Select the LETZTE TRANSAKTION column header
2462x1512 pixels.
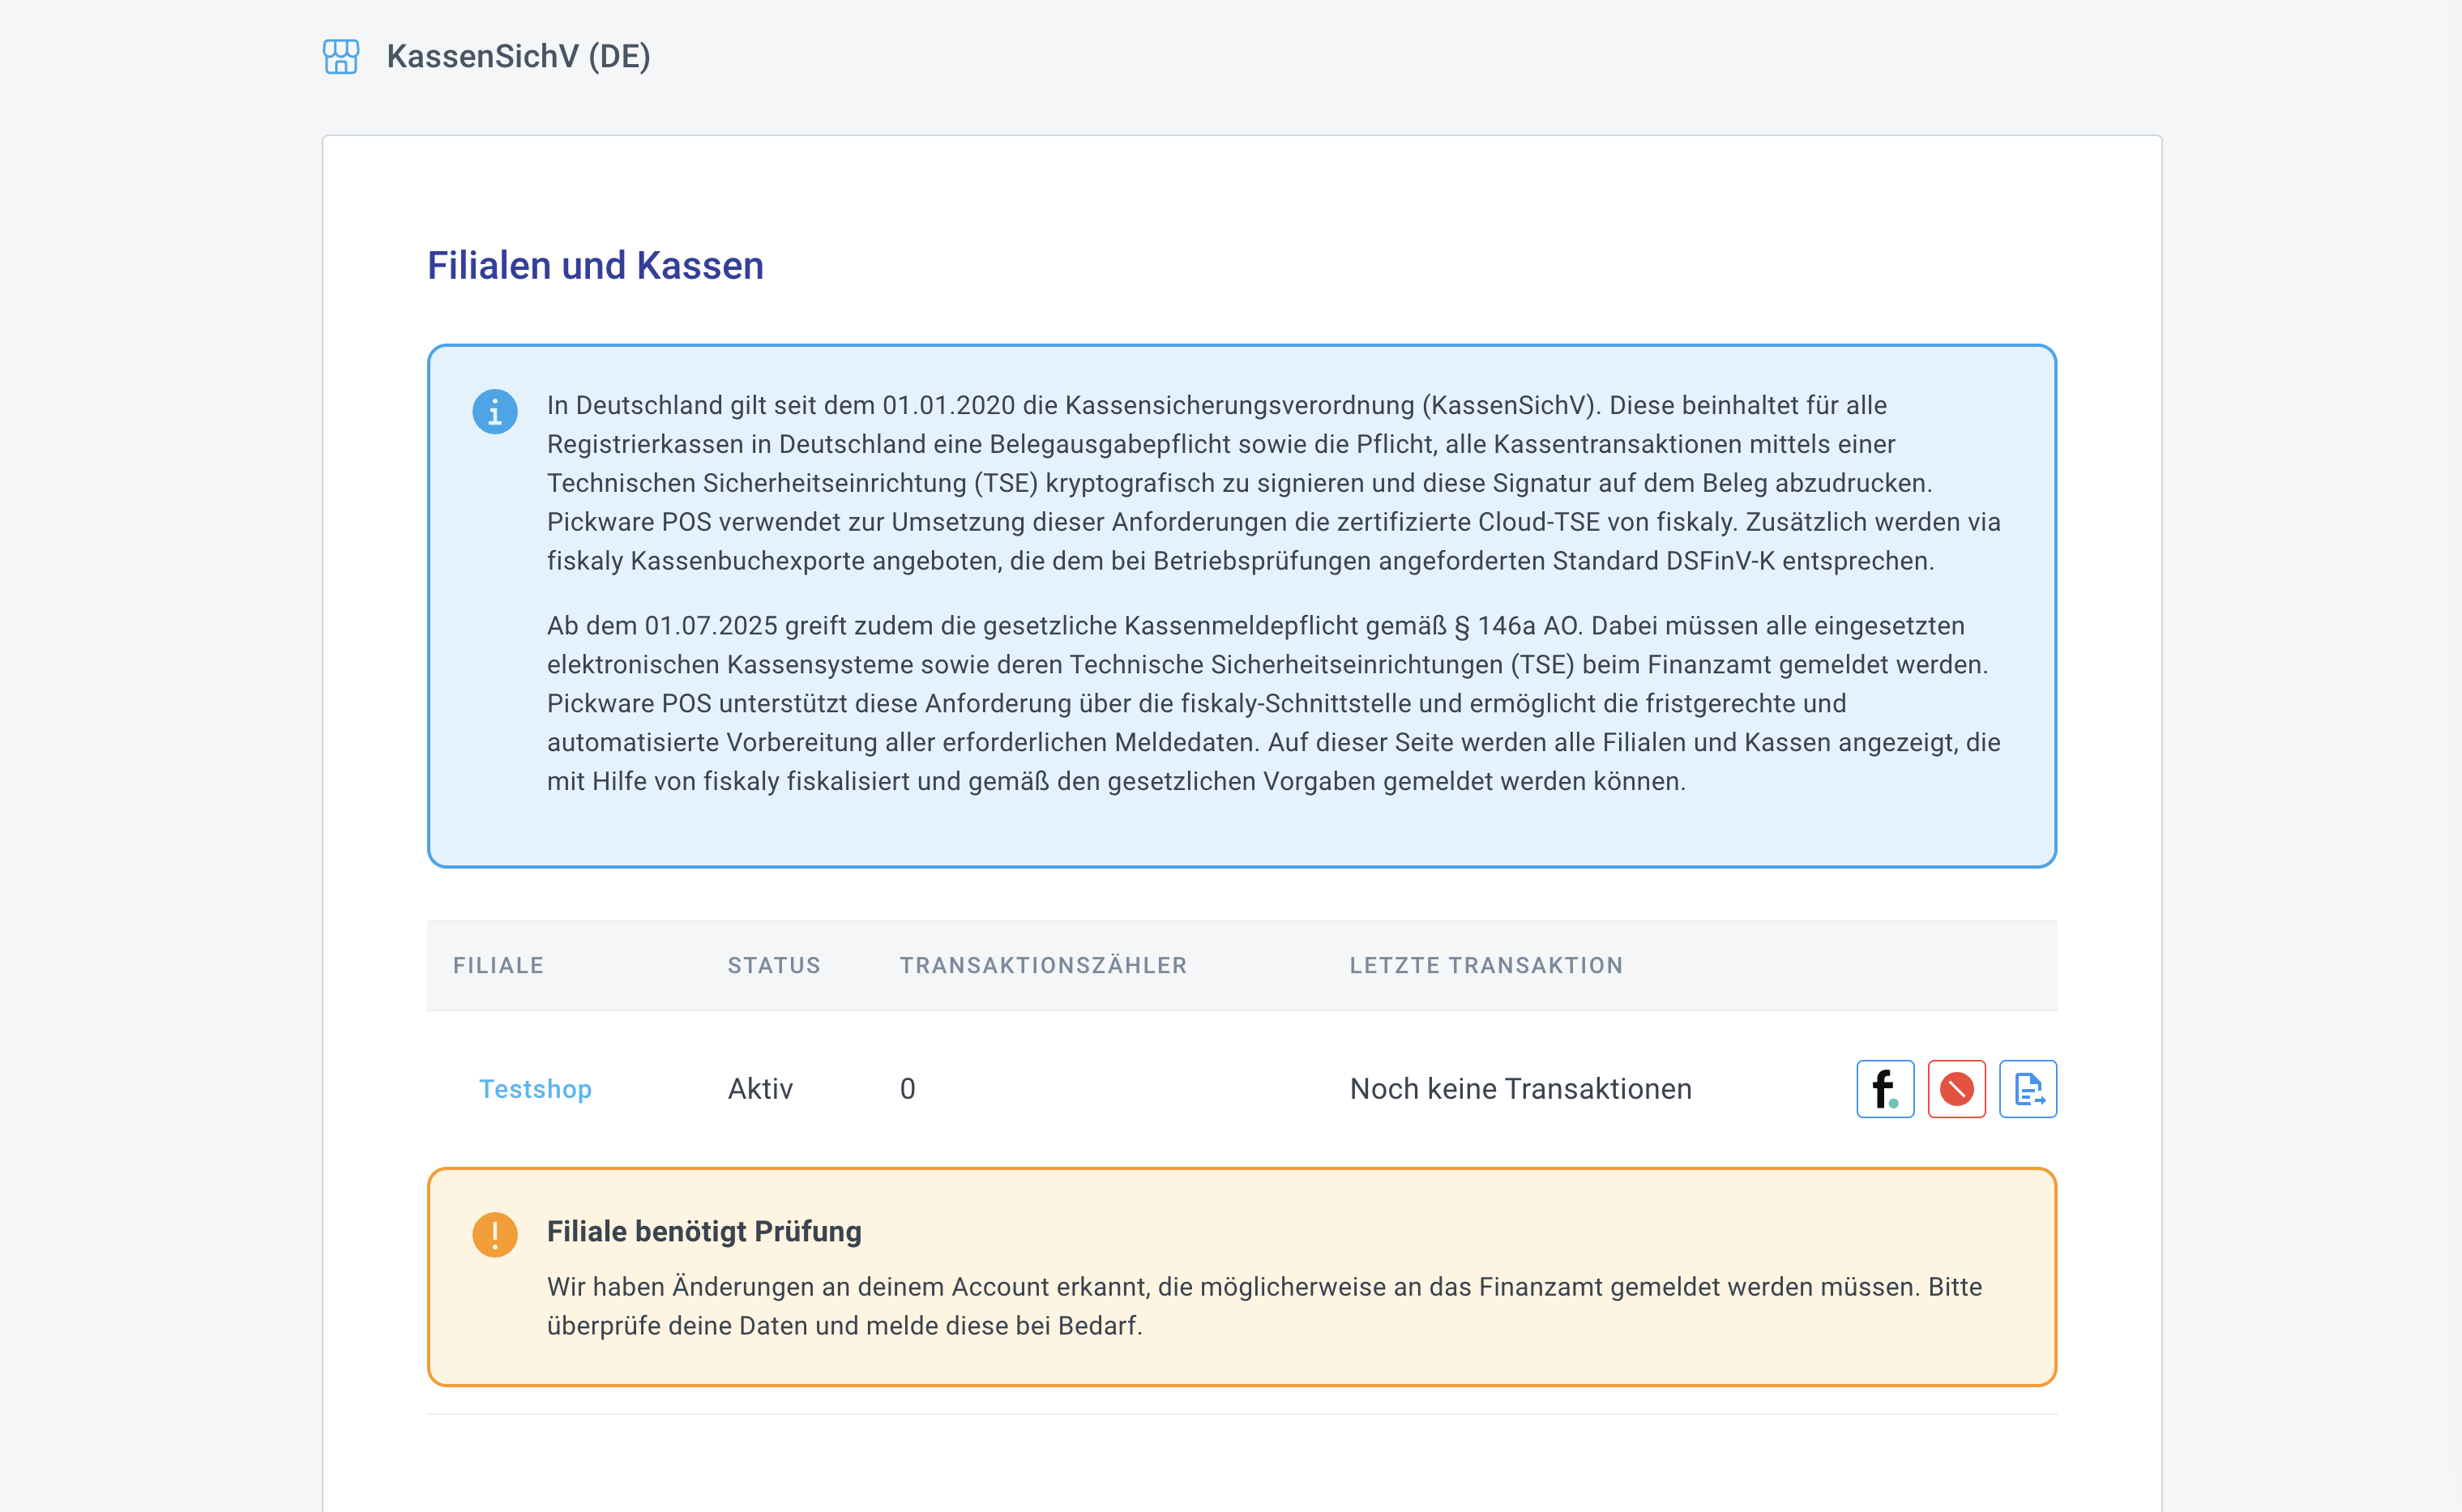[x=1486, y=965]
